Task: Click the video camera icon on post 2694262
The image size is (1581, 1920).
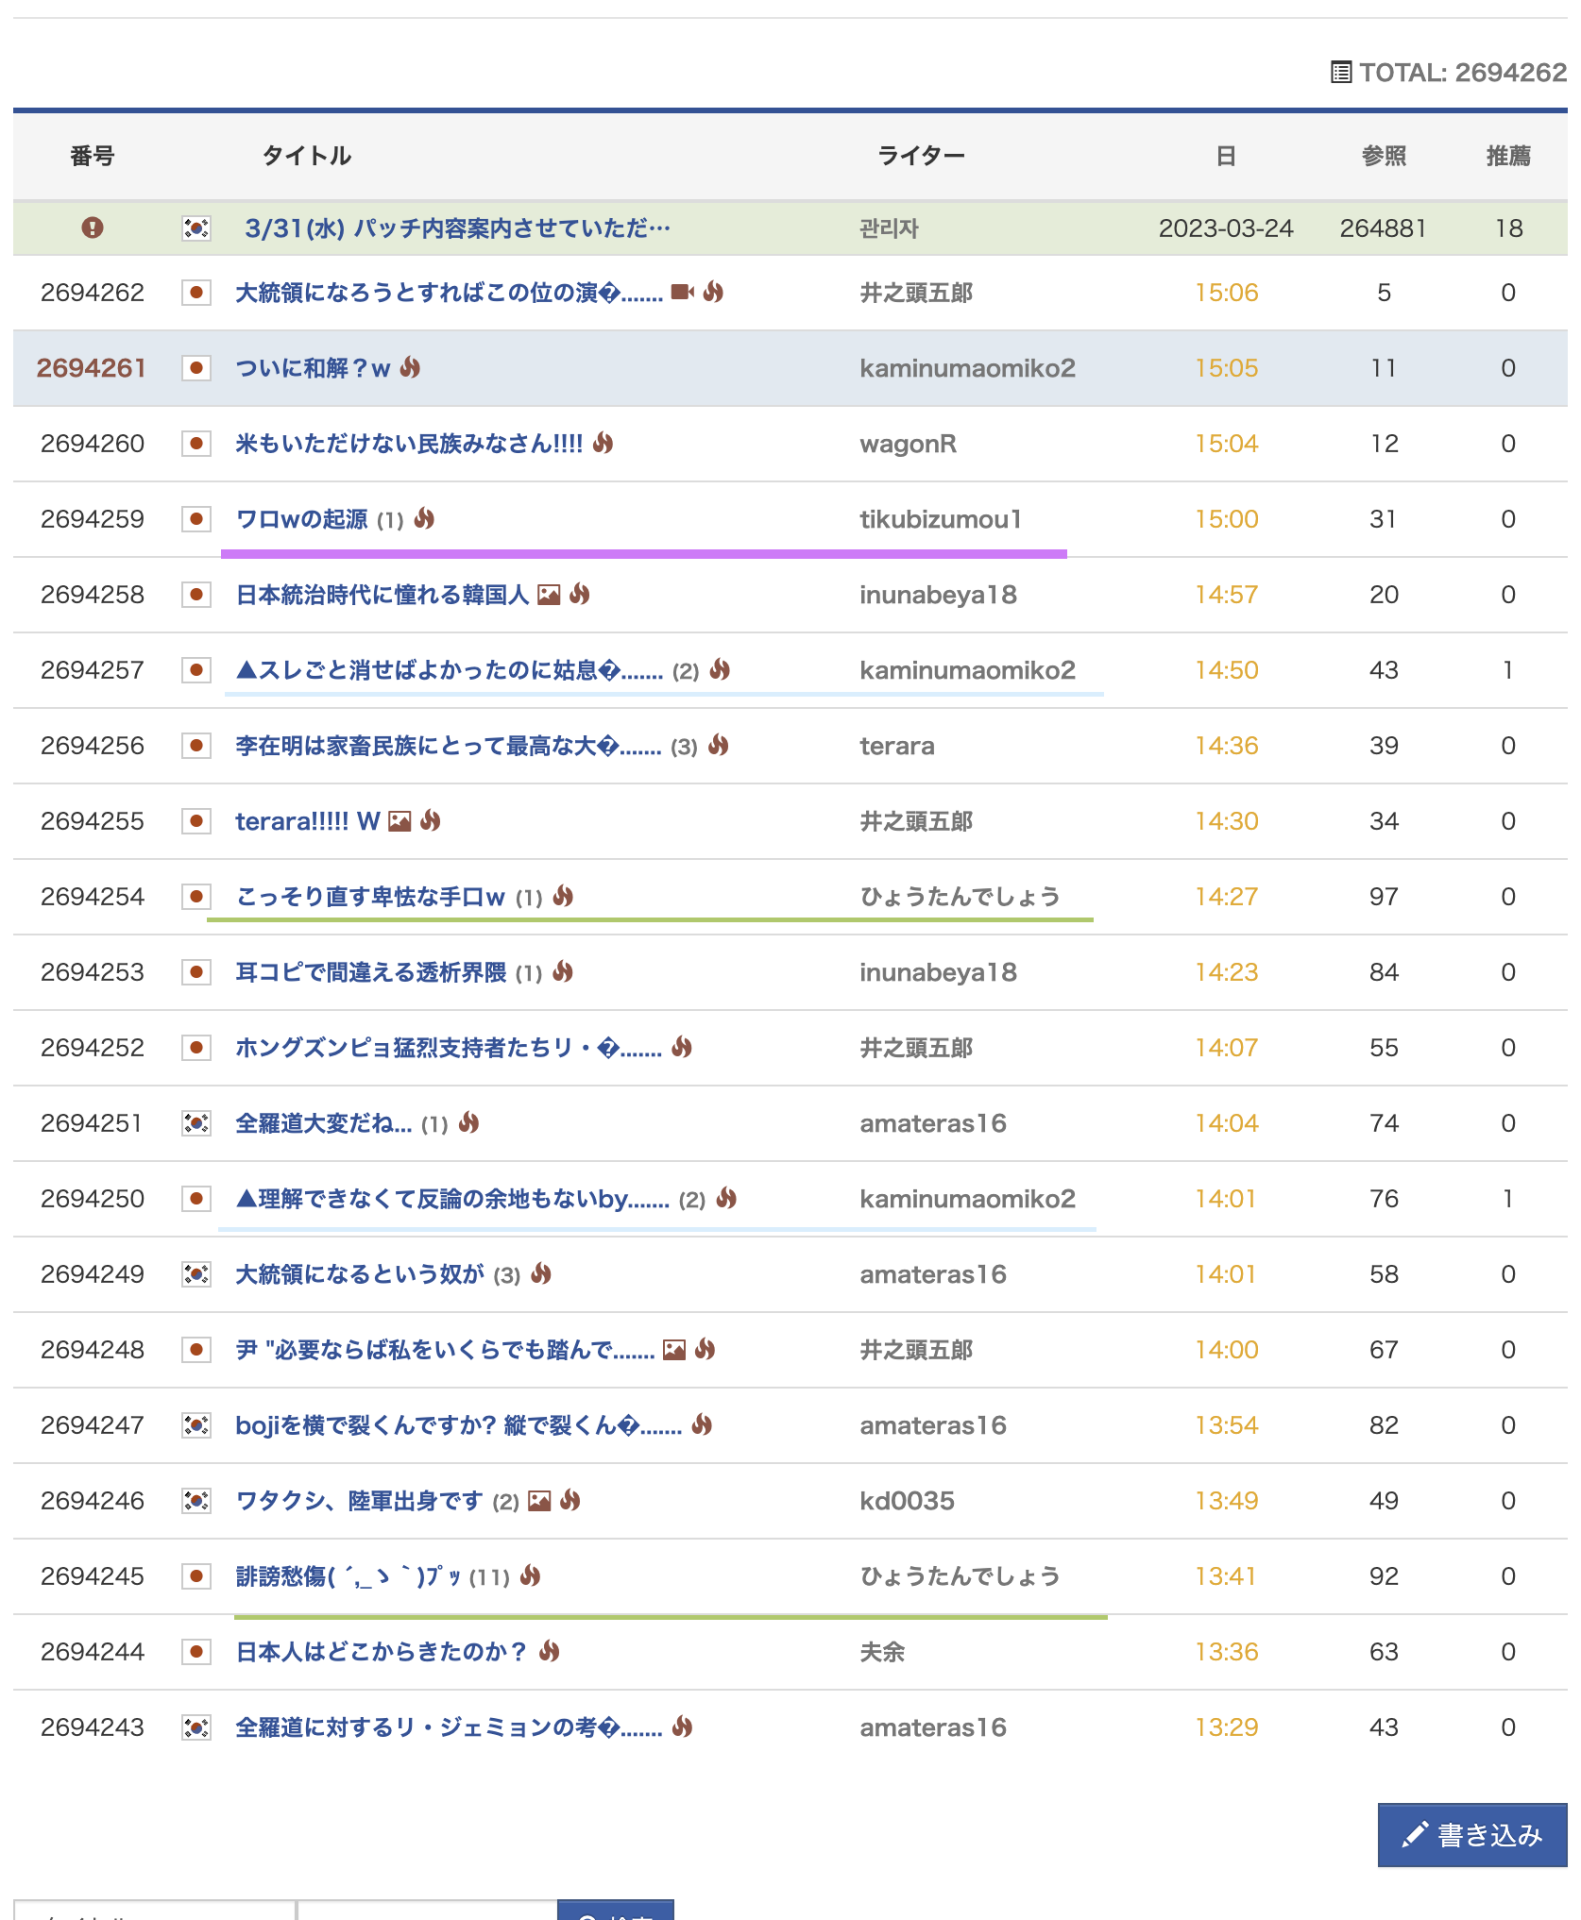Action: point(682,292)
